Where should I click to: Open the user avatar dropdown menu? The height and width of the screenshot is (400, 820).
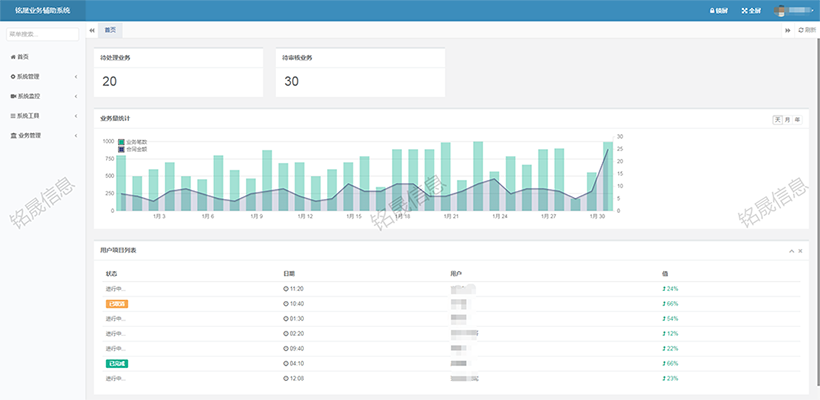[x=795, y=10]
